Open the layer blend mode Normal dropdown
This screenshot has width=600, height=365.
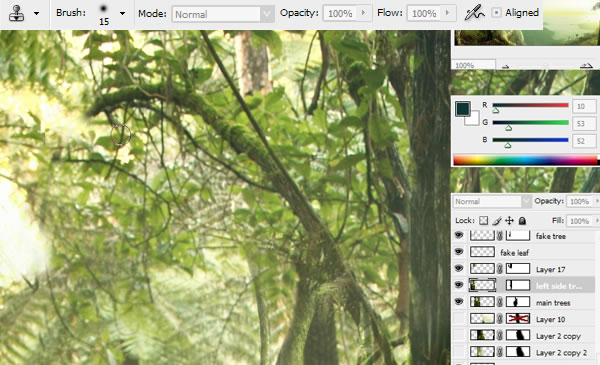click(x=492, y=201)
